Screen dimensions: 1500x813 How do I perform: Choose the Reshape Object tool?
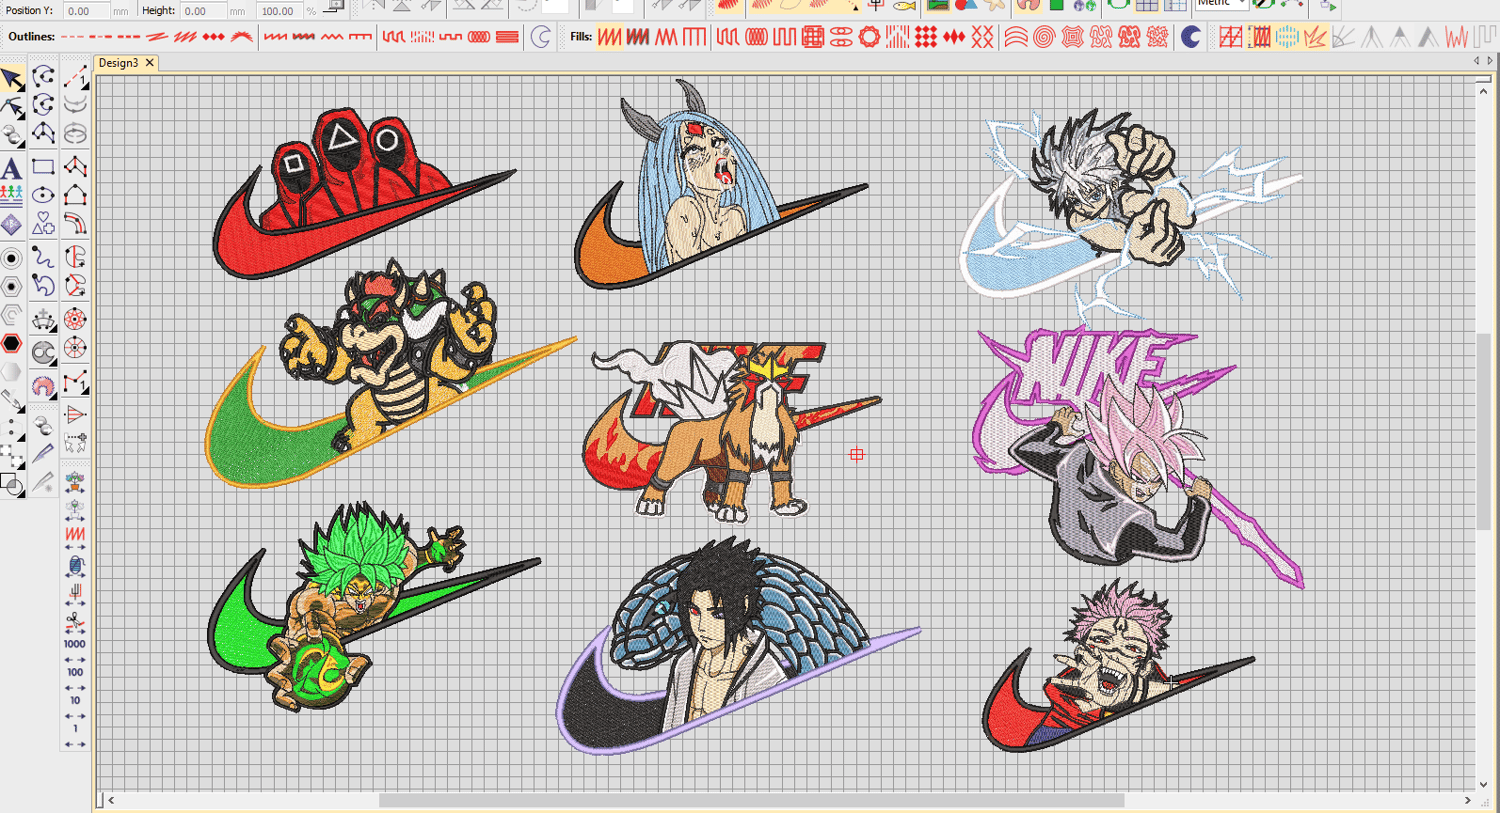click(x=12, y=107)
